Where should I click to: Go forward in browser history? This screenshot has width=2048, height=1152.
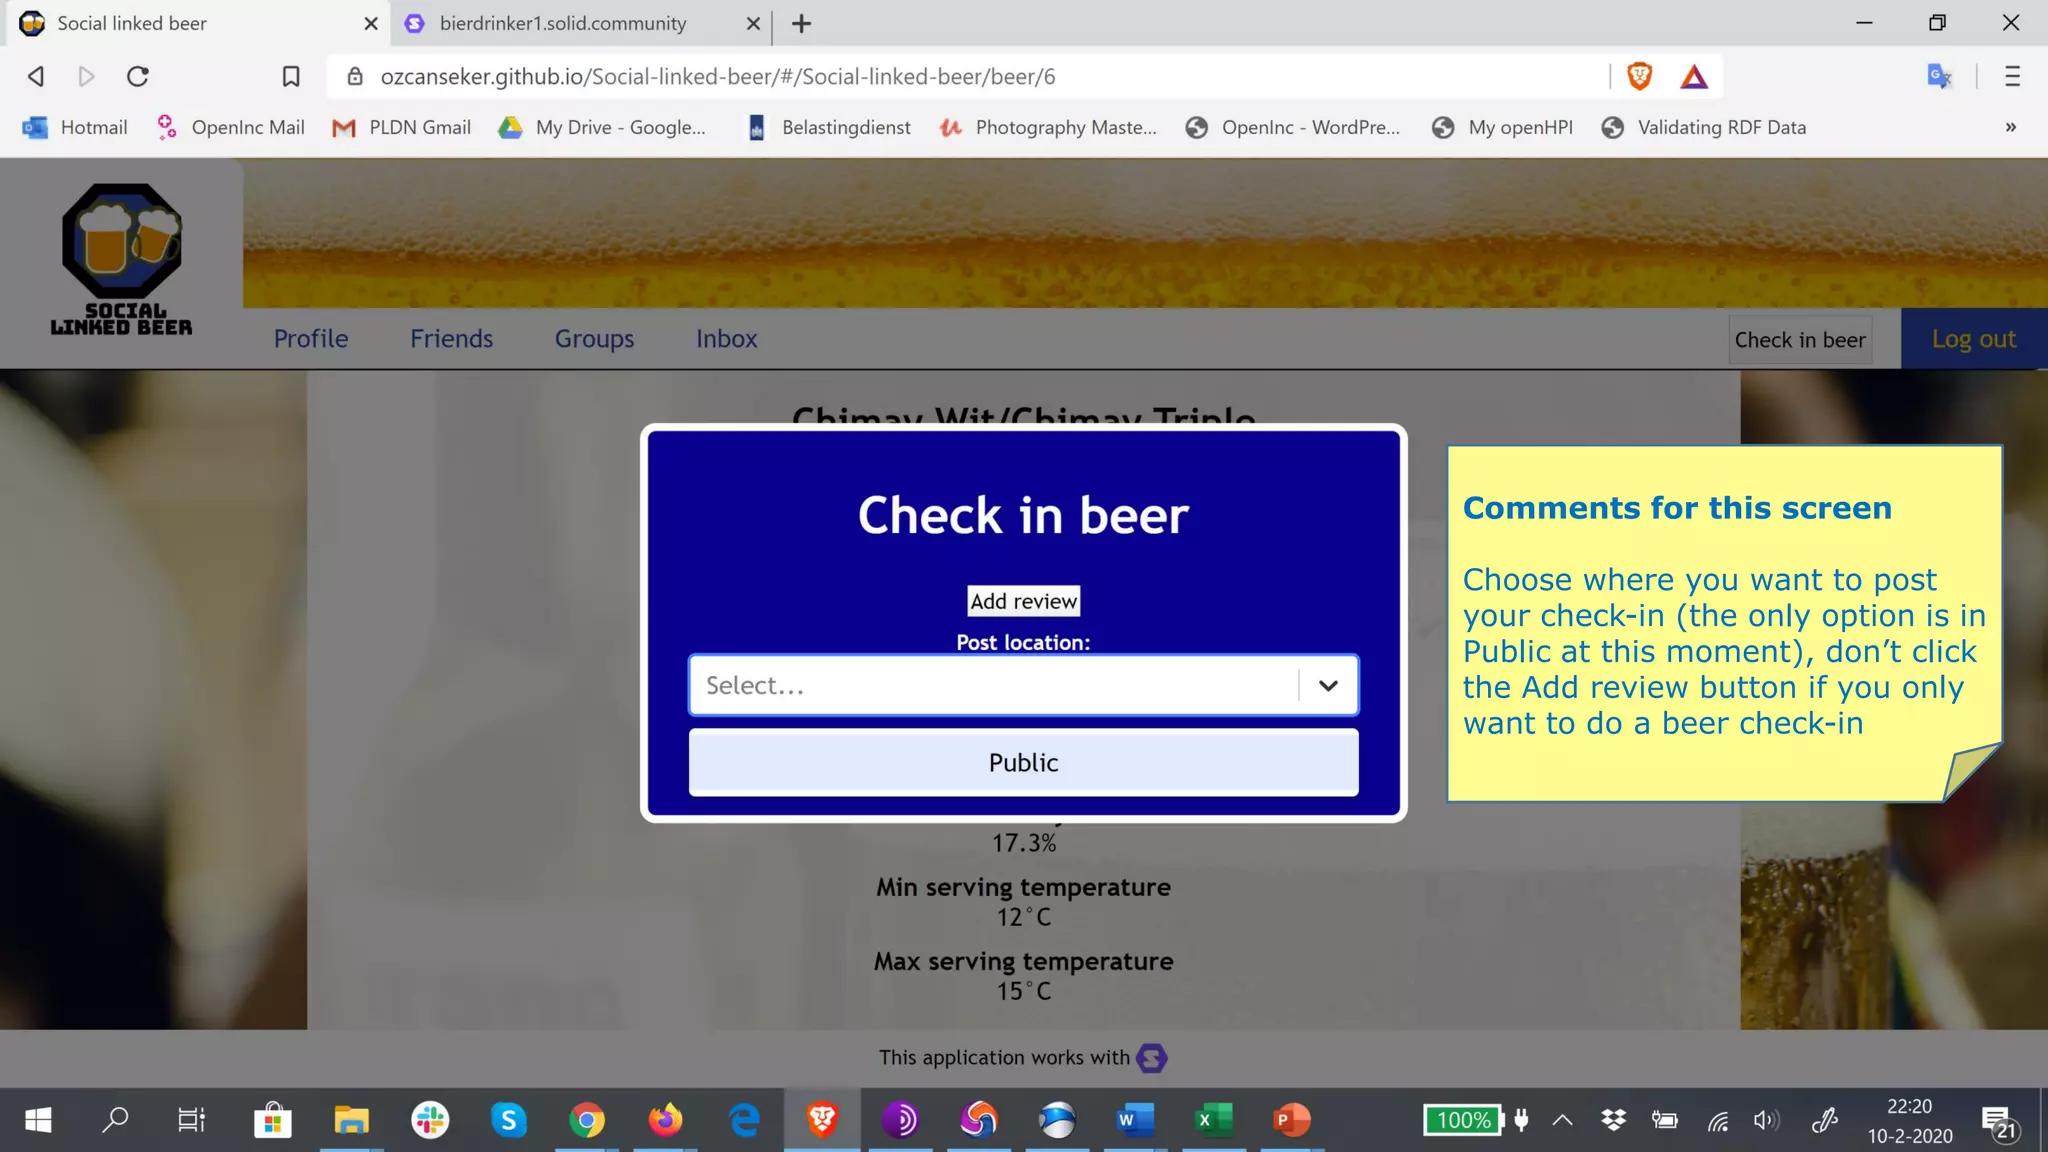point(87,76)
